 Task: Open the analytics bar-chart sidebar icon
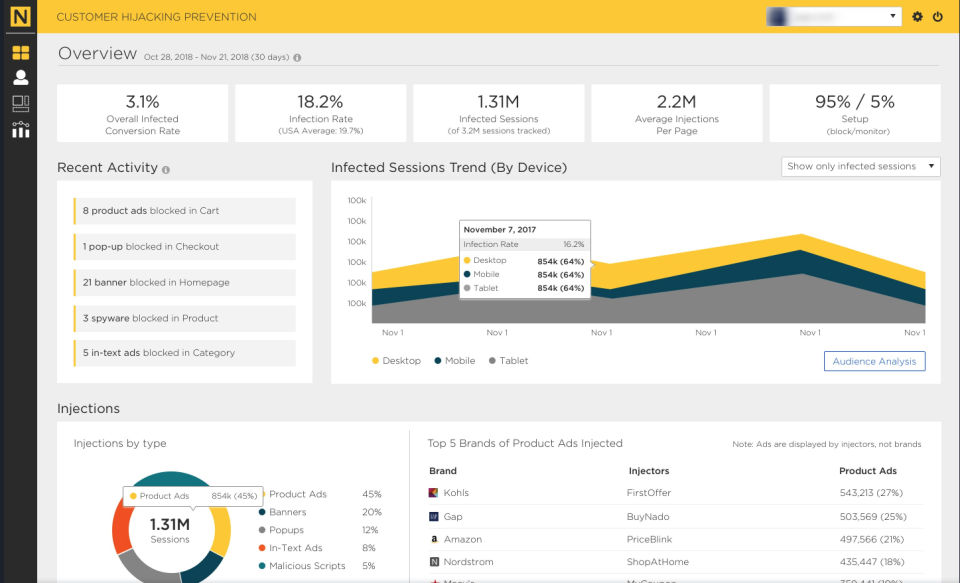click(x=21, y=129)
